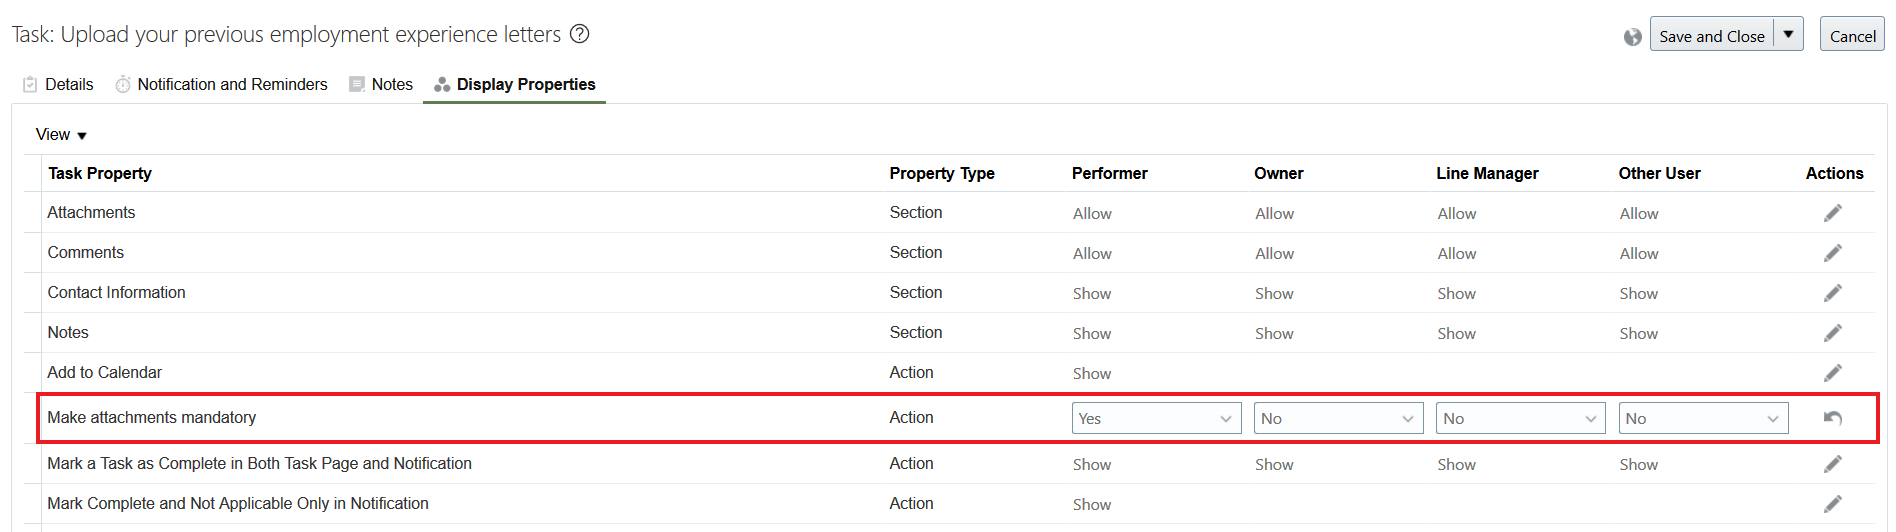This screenshot has height=532, width=1896.
Task: Click the Save and Close button
Action: [x=1712, y=34]
